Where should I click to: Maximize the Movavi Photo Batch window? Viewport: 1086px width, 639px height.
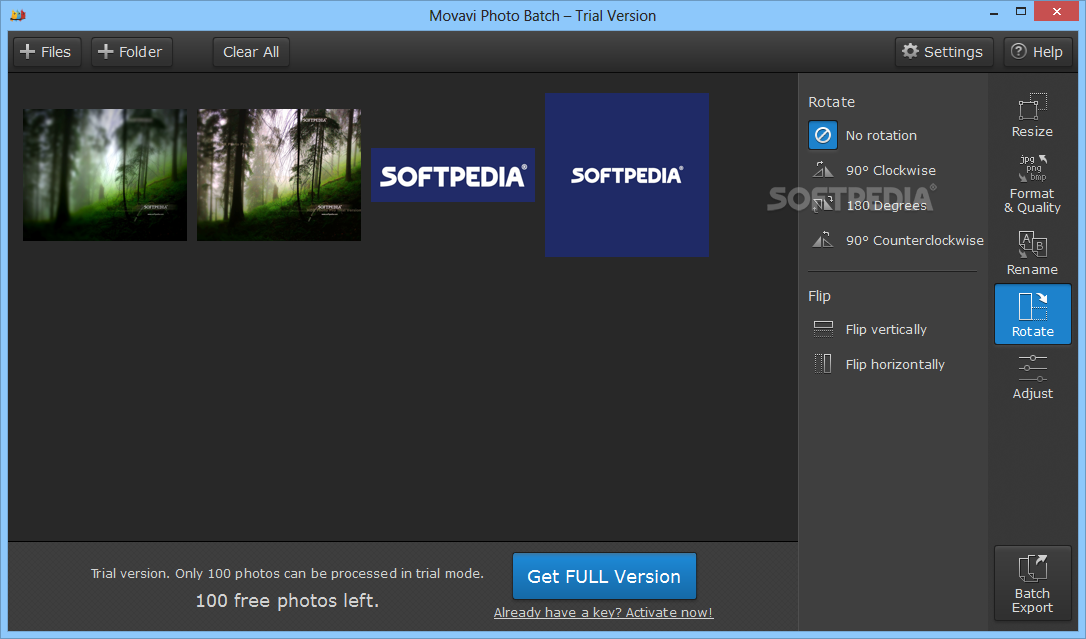click(x=1021, y=12)
